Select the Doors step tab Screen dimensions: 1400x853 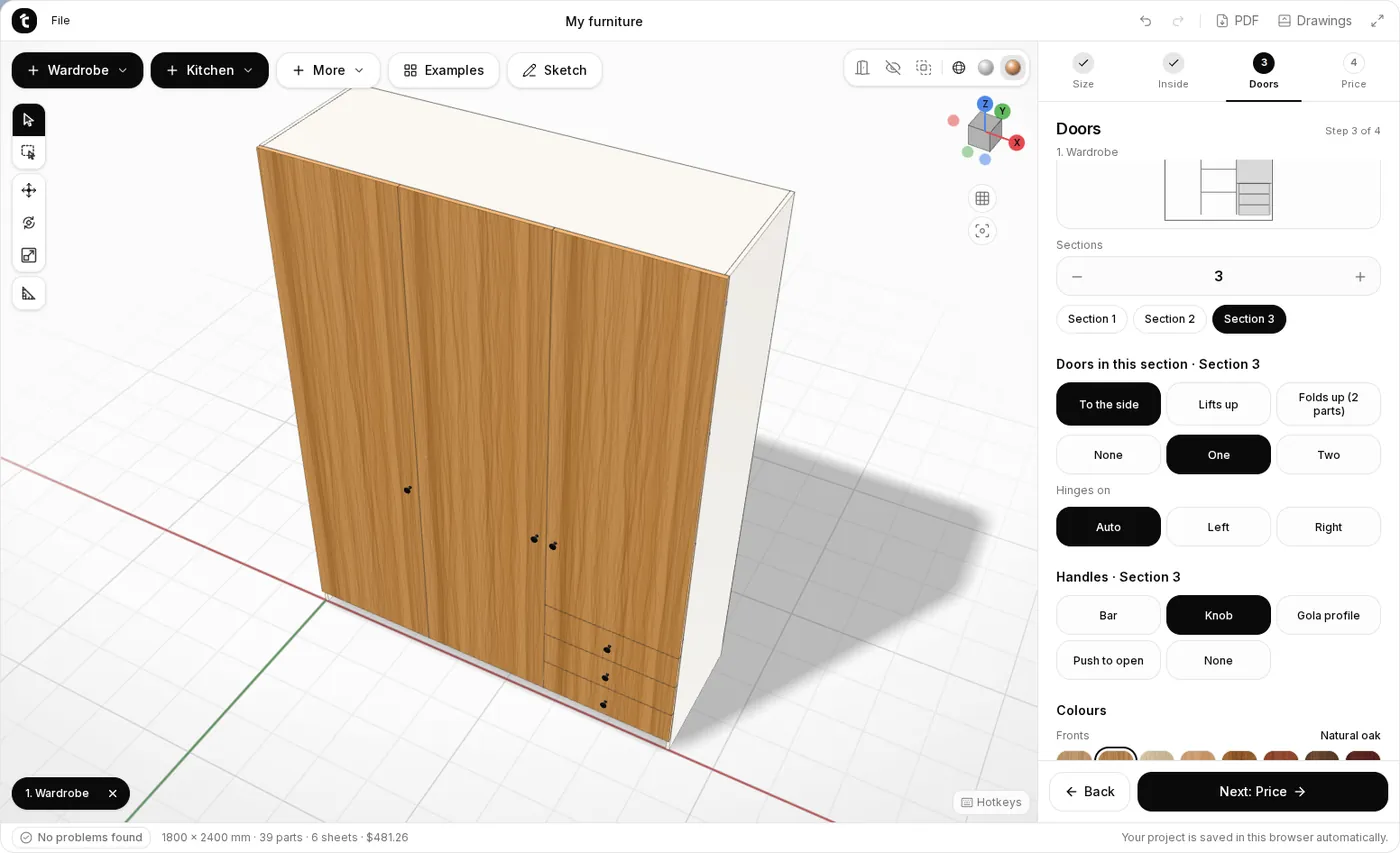1264,72
